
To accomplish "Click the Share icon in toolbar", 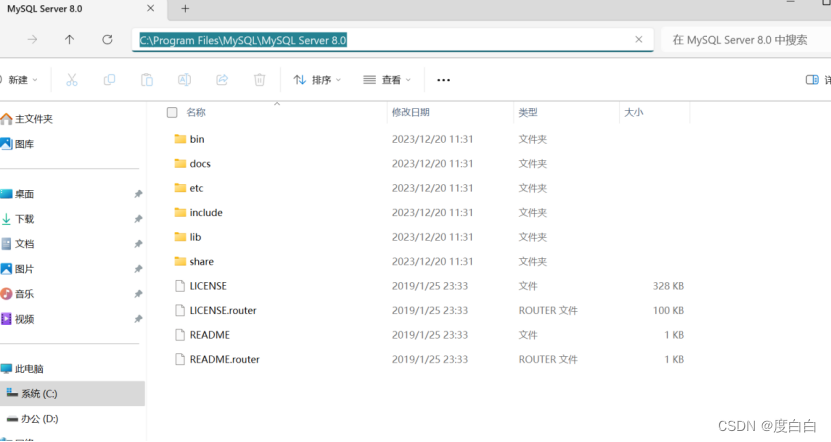I will coord(222,80).
